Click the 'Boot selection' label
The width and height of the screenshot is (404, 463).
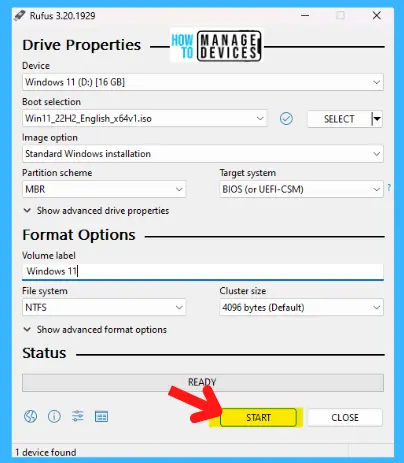pos(51,102)
